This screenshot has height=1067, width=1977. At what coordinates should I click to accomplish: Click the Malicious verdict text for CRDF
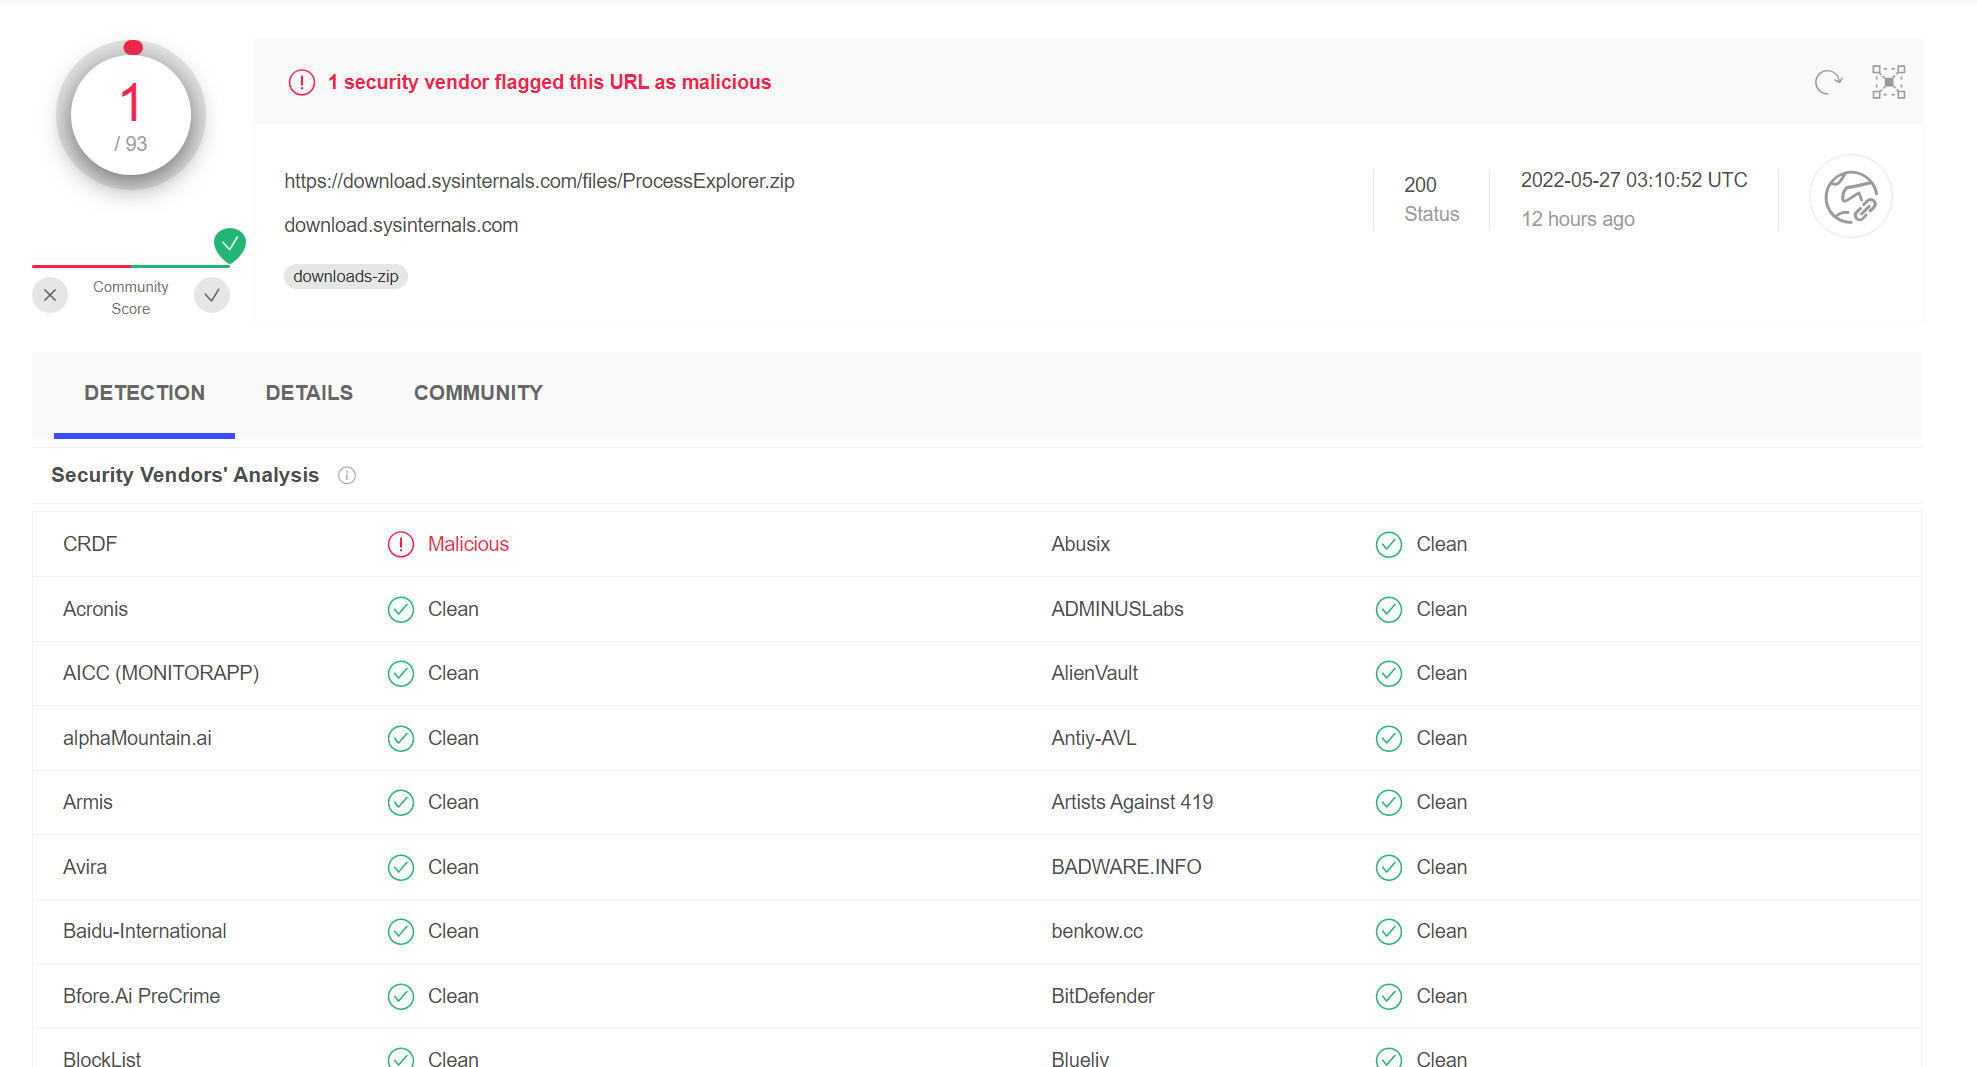point(468,544)
